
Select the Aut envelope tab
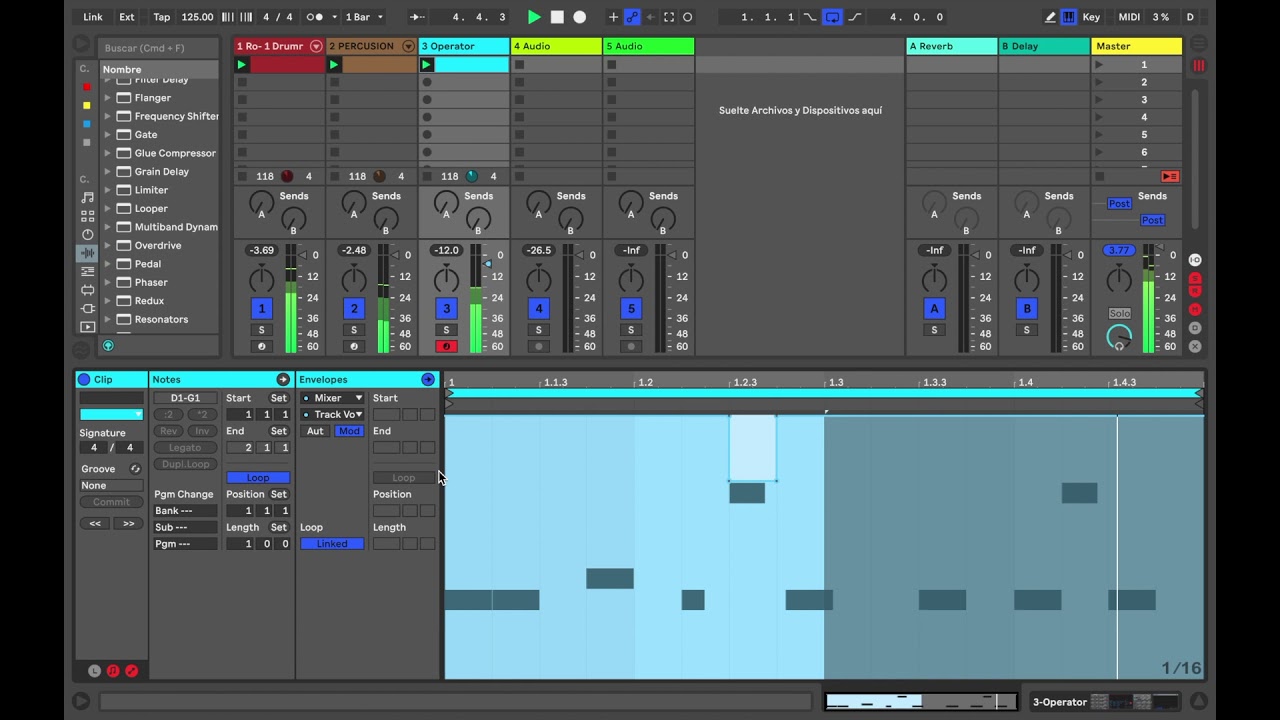[315, 431]
